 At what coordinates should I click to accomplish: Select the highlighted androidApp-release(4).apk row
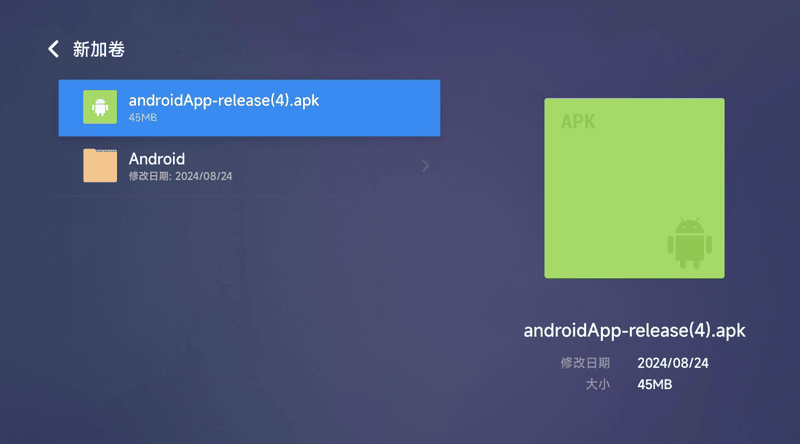[249, 107]
